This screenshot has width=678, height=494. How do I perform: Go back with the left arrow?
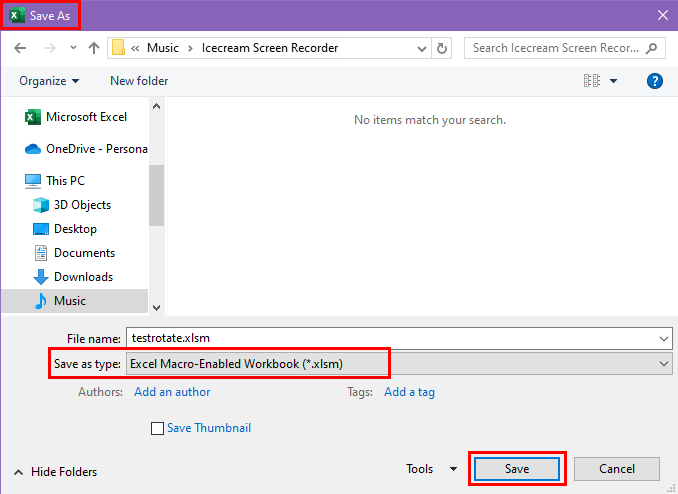[x=20, y=48]
